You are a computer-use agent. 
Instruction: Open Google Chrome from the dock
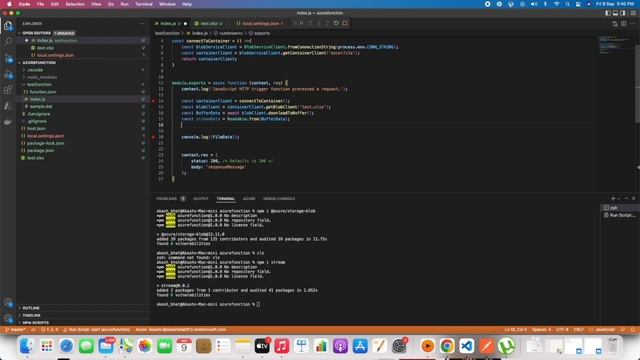(x=447, y=346)
